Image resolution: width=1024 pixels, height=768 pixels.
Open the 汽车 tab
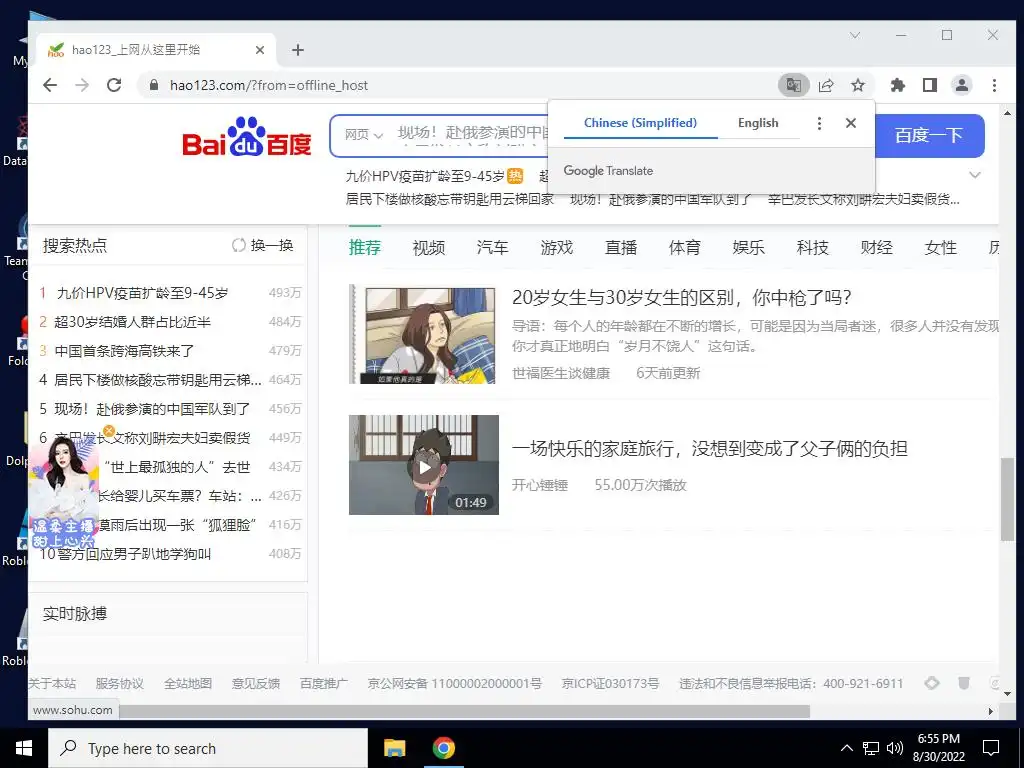coord(492,248)
